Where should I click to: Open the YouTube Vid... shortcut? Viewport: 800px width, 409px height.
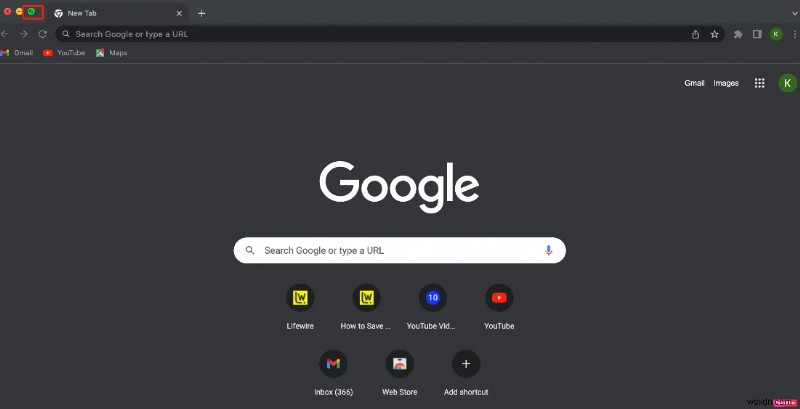433,307
